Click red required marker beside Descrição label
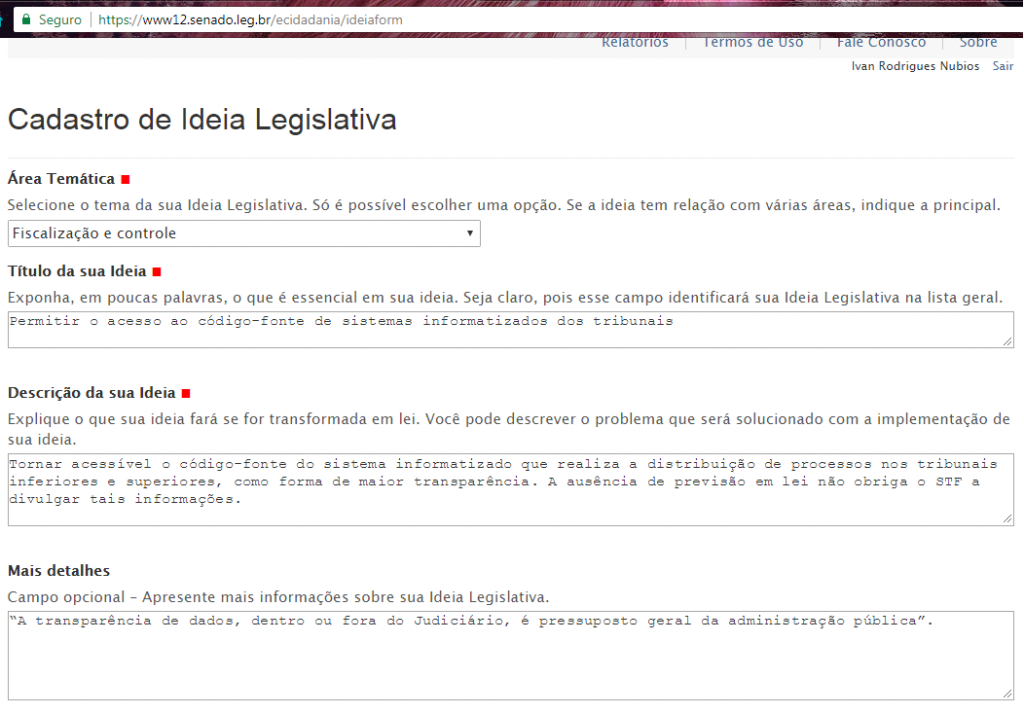This screenshot has width=1024, height=714. tap(186, 394)
